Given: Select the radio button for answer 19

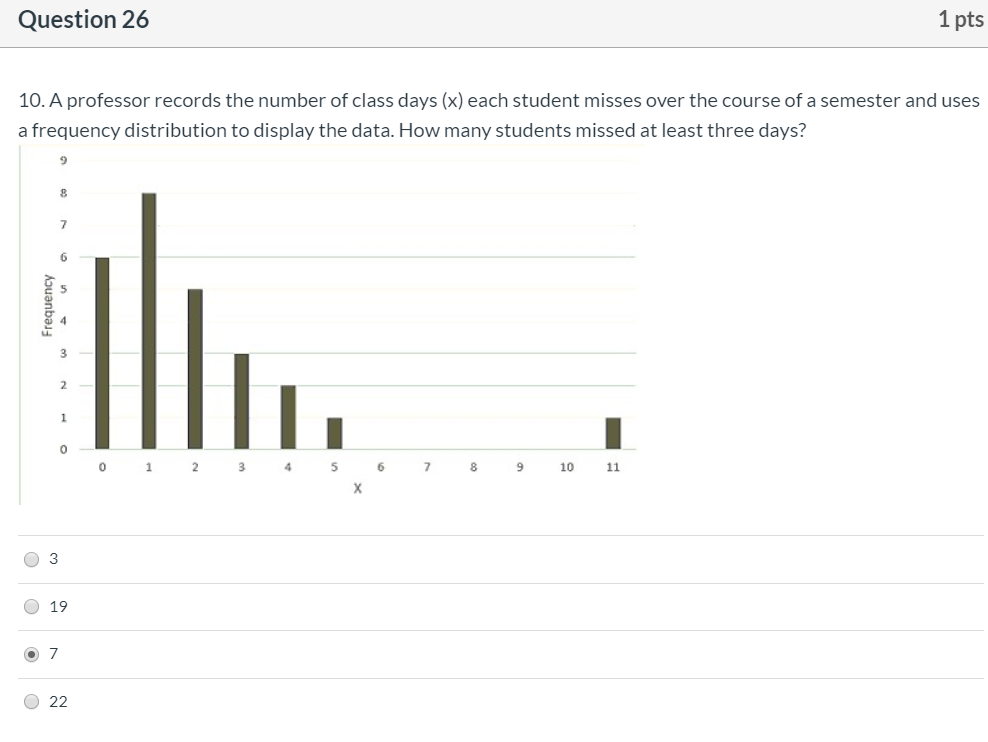Looking at the screenshot, I should (x=31, y=606).
